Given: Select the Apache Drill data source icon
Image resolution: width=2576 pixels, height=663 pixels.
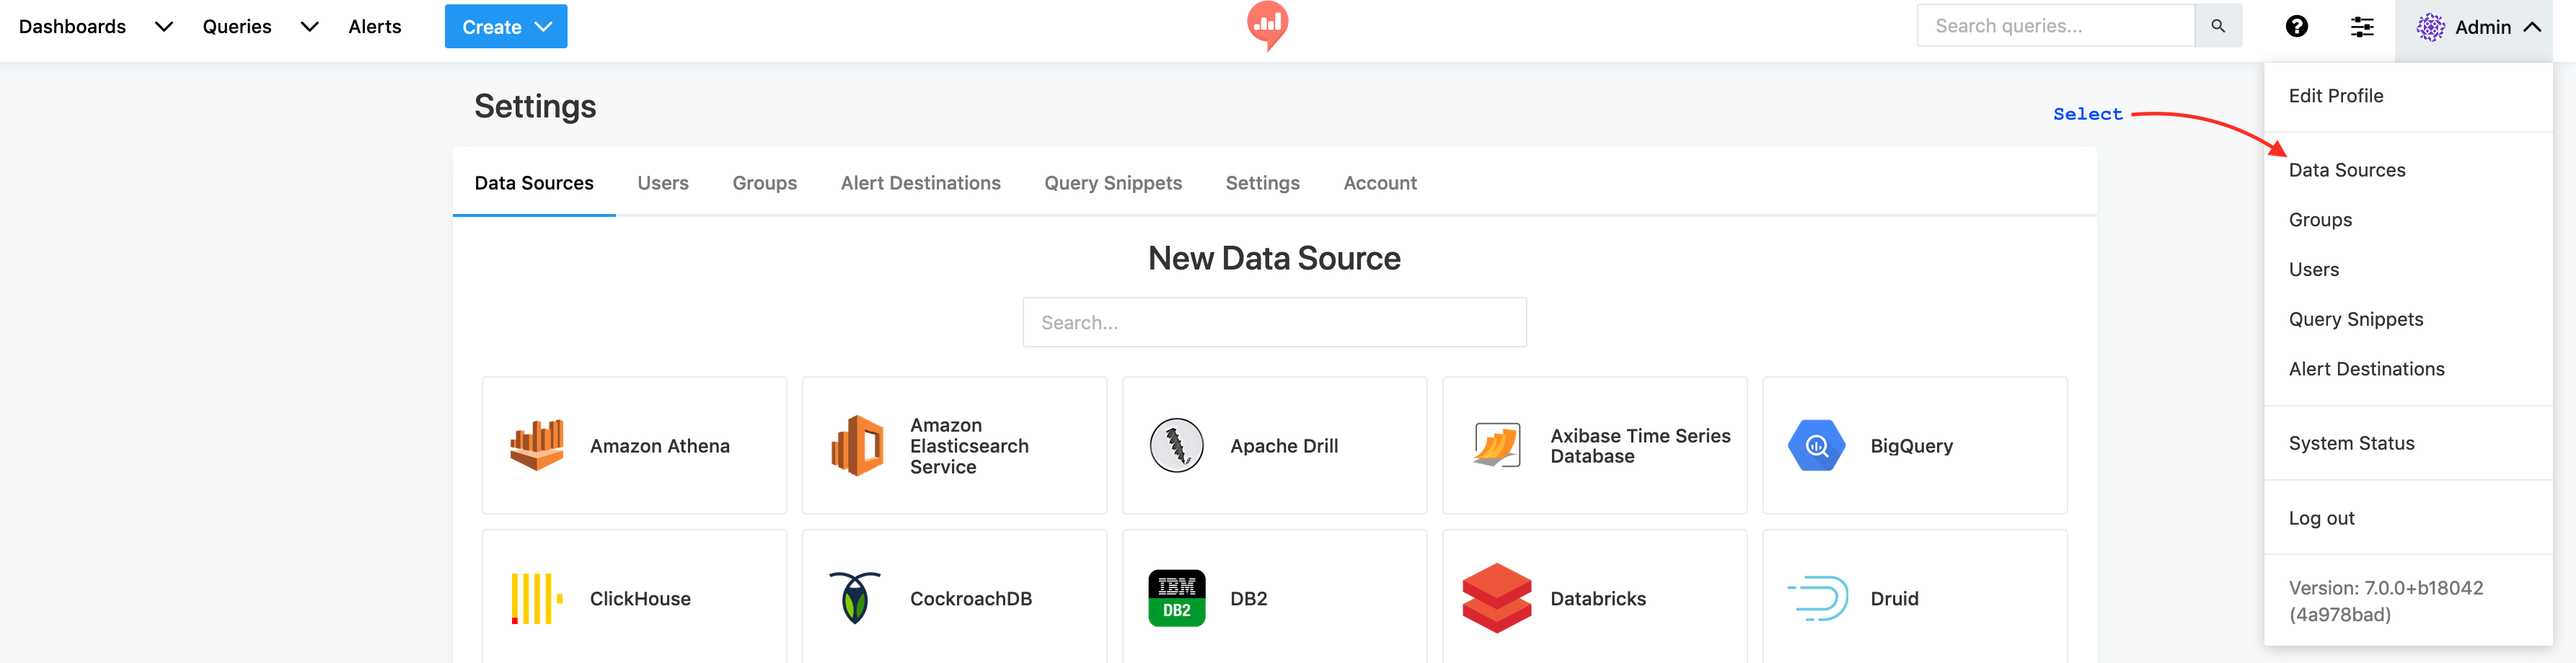Looking at the screenshot, I should pos(1176,445).
